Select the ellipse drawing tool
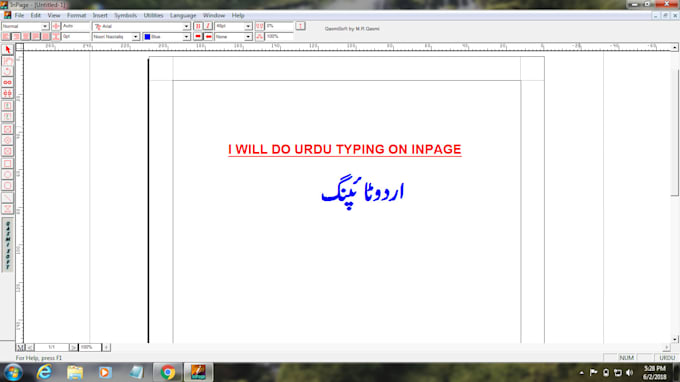This screenshot has height=382, width=680. point(7,174)
